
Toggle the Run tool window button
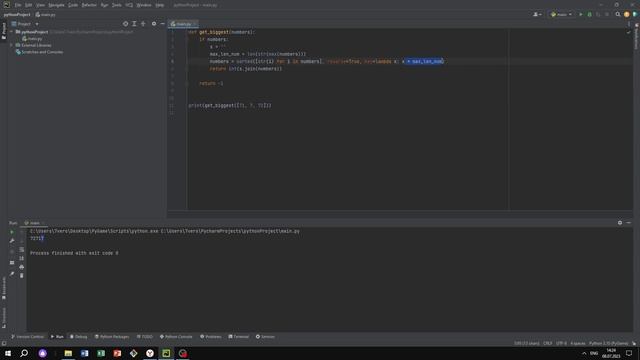pos(57,337)
